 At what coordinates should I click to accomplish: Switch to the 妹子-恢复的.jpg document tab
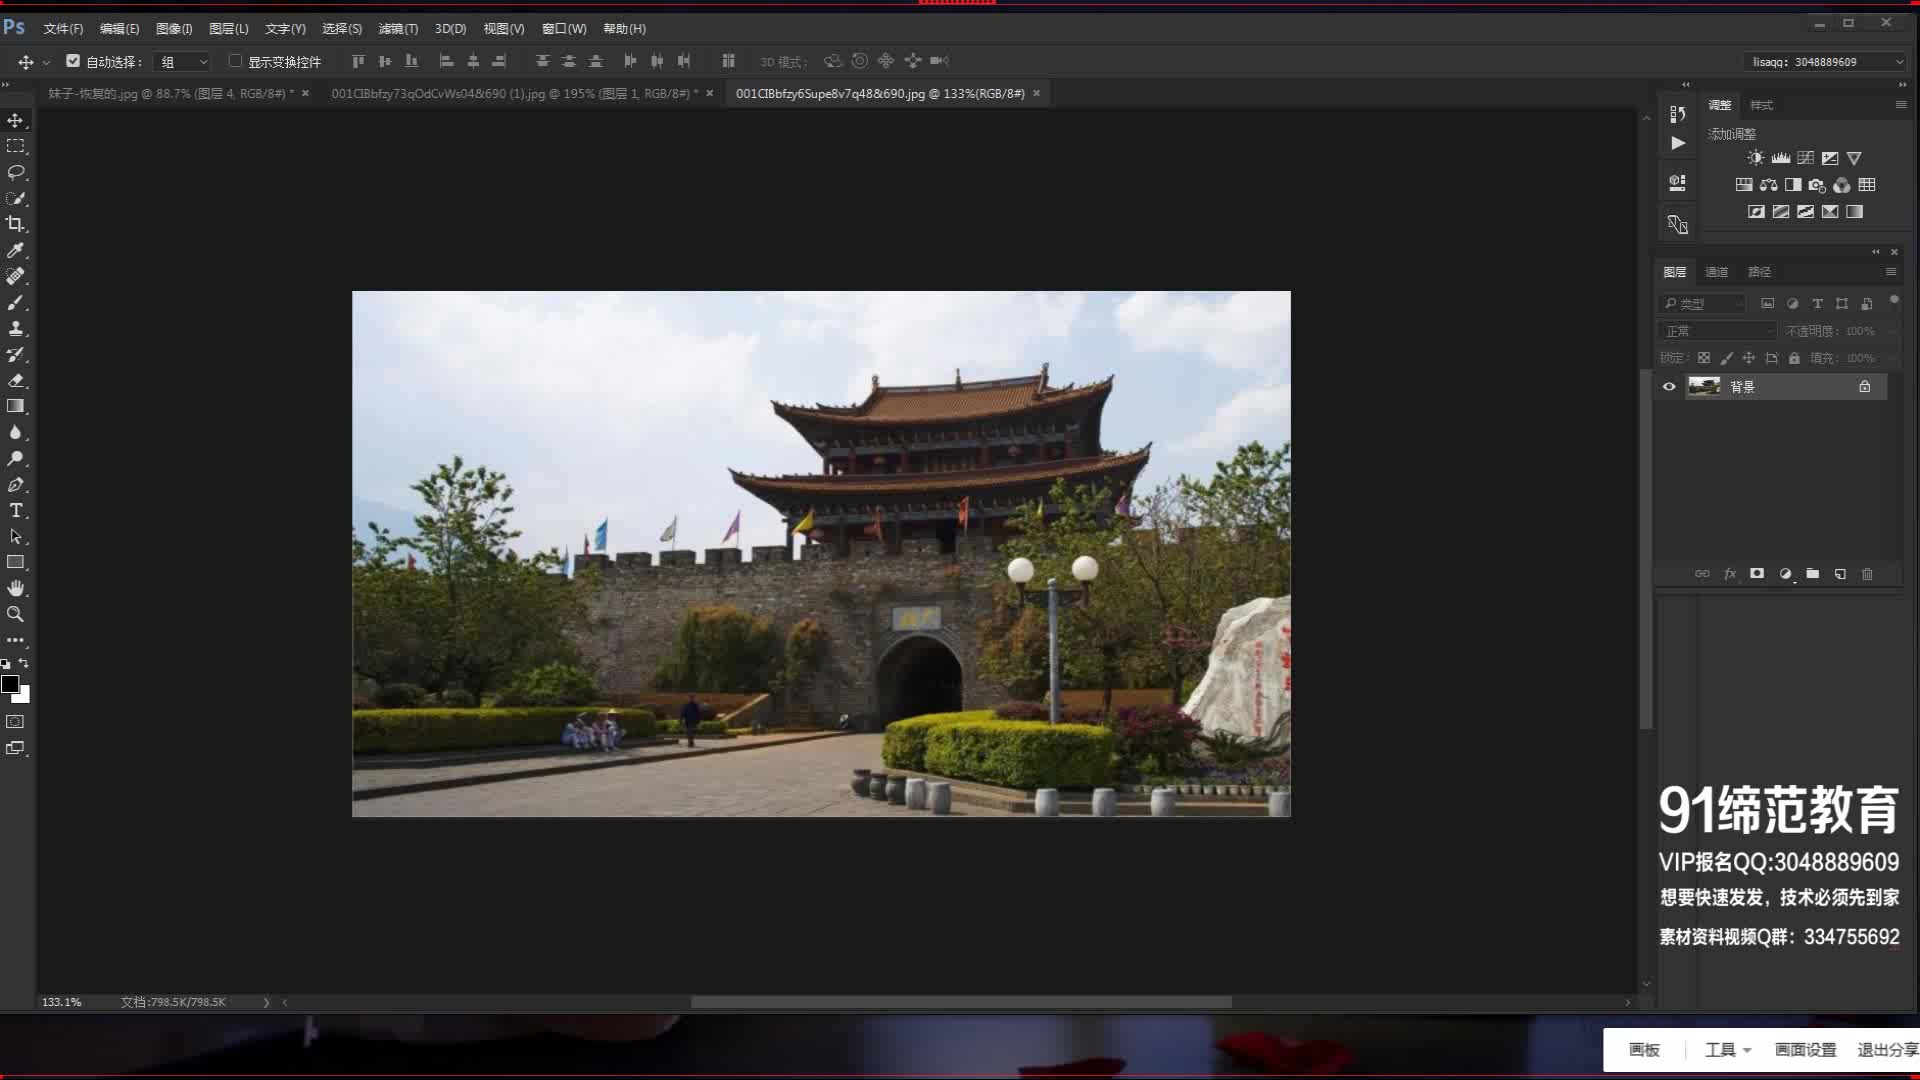pos(171,94)
